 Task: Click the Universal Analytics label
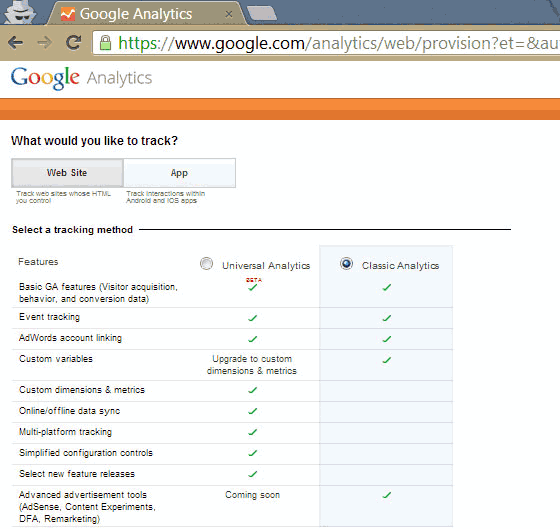(x=266, y=266)
